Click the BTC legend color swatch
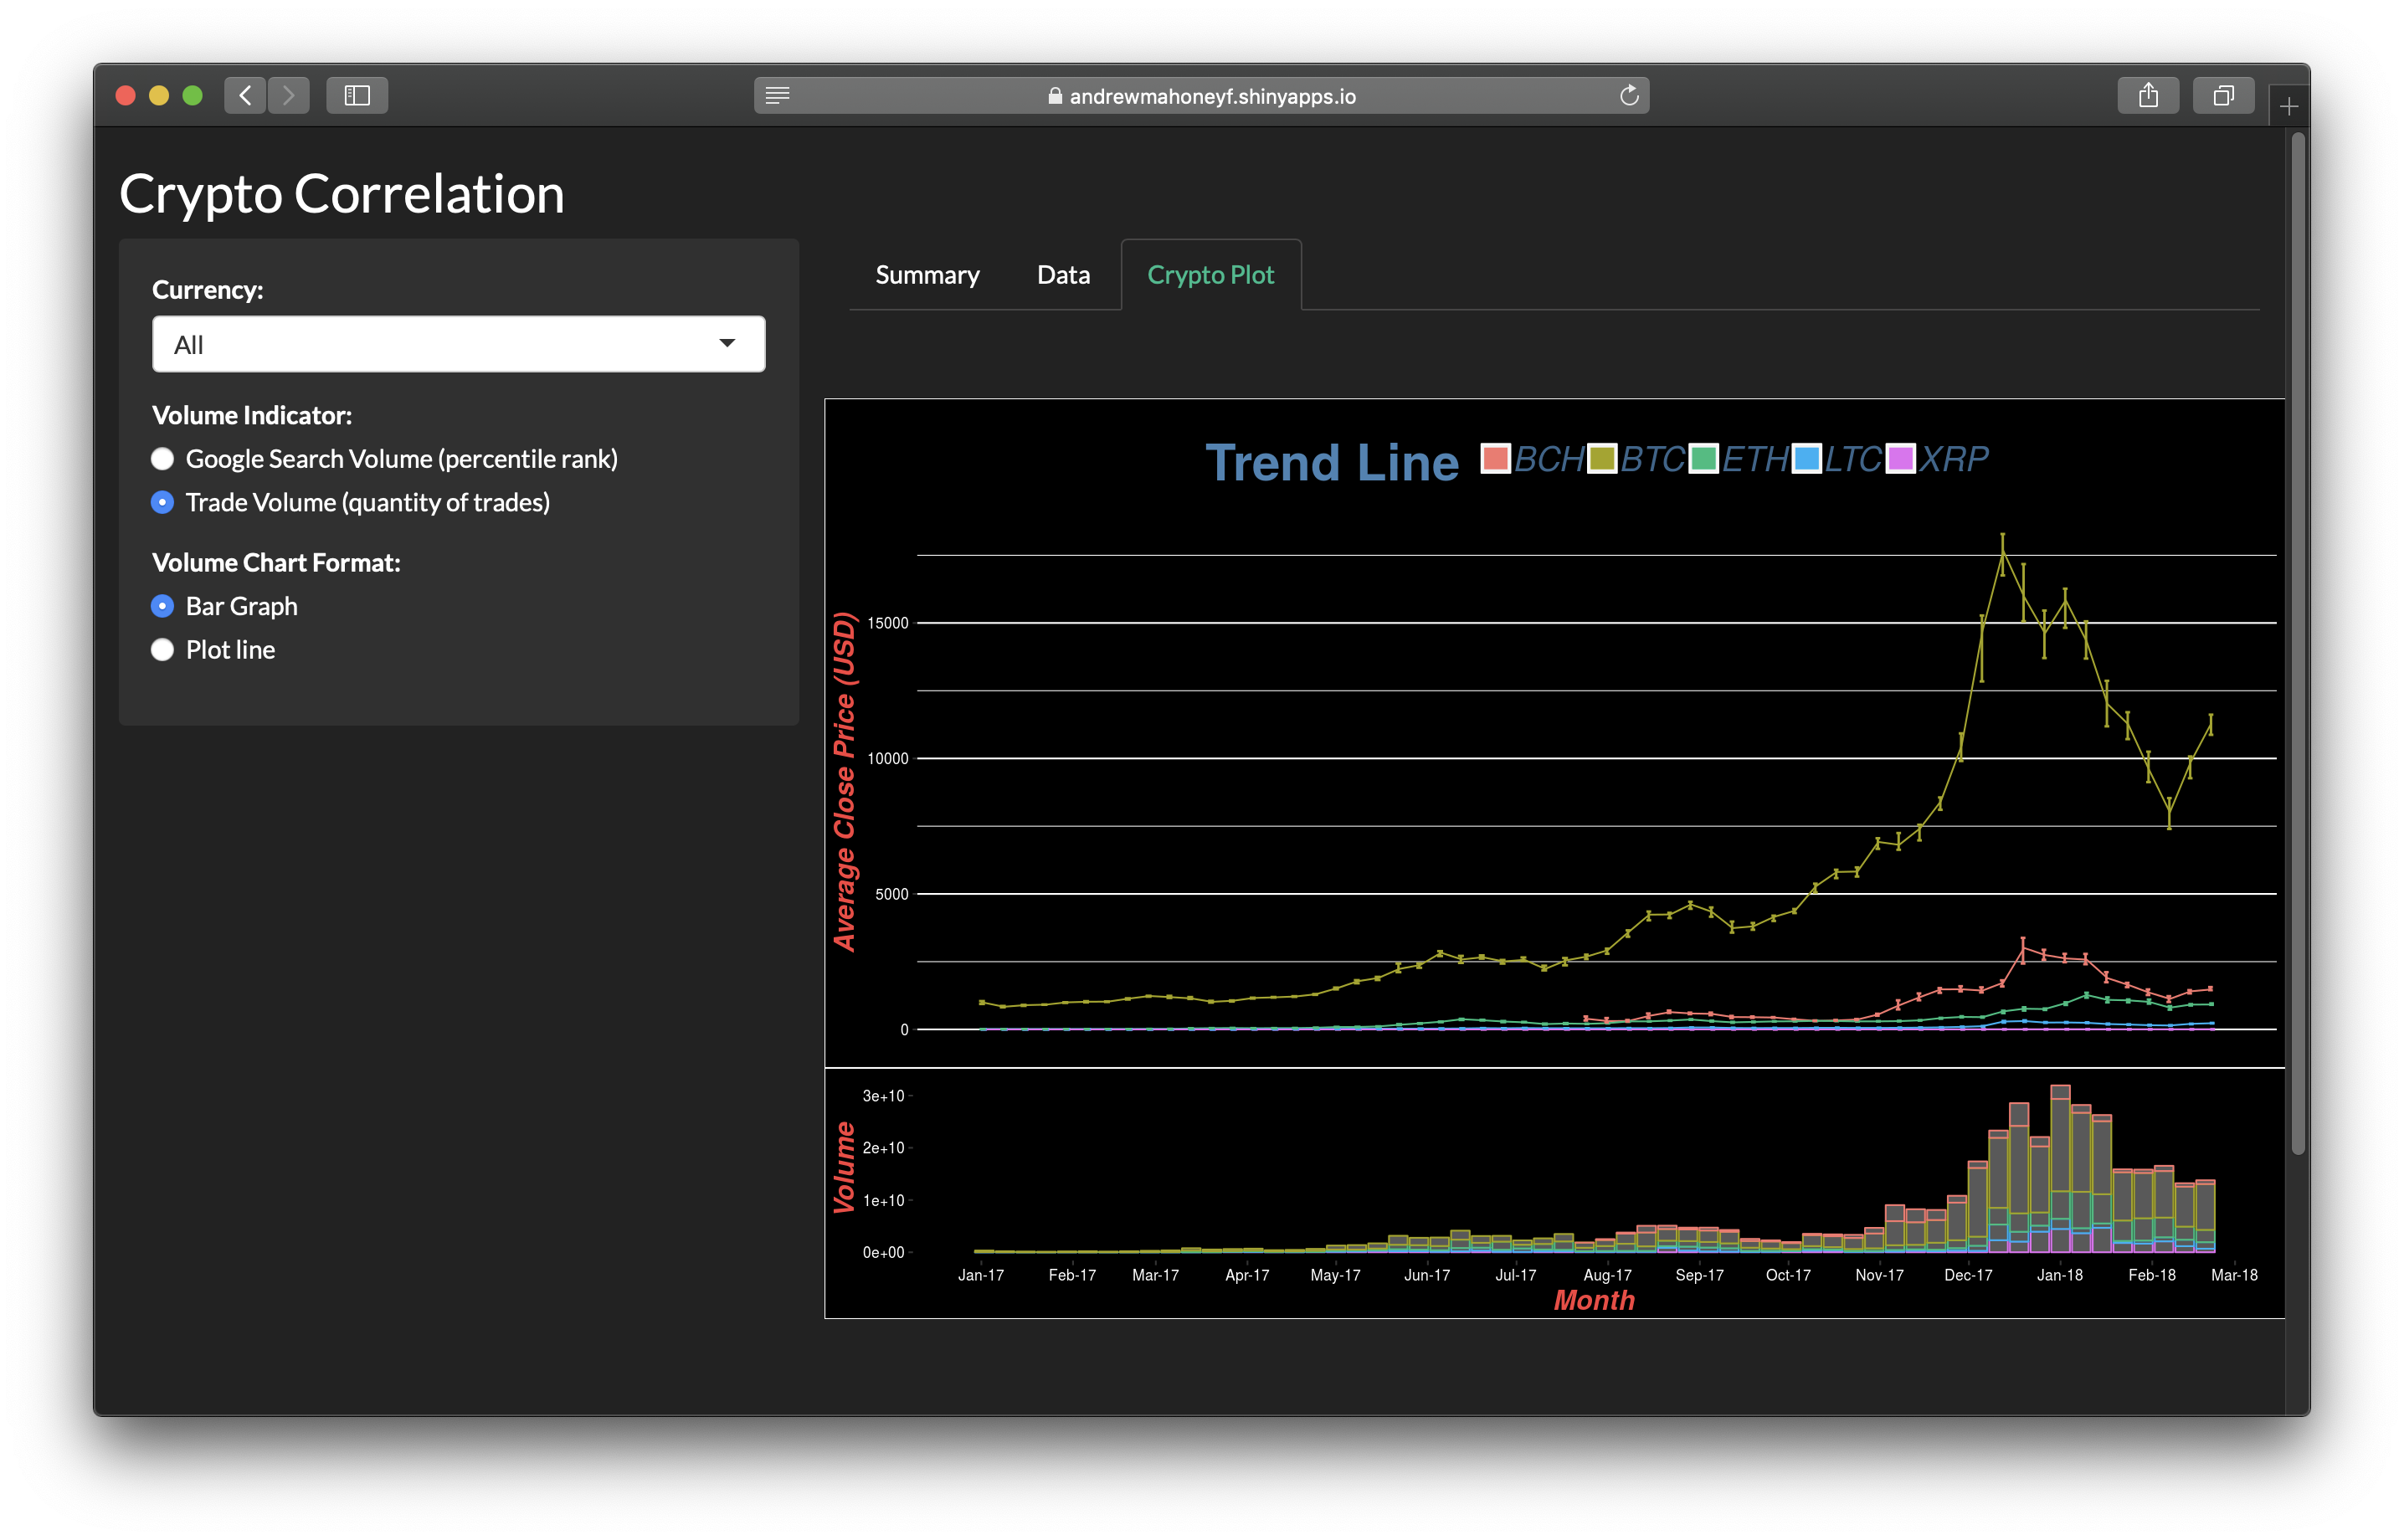Screen dimensions: 2404x1540 (1602, 459)
